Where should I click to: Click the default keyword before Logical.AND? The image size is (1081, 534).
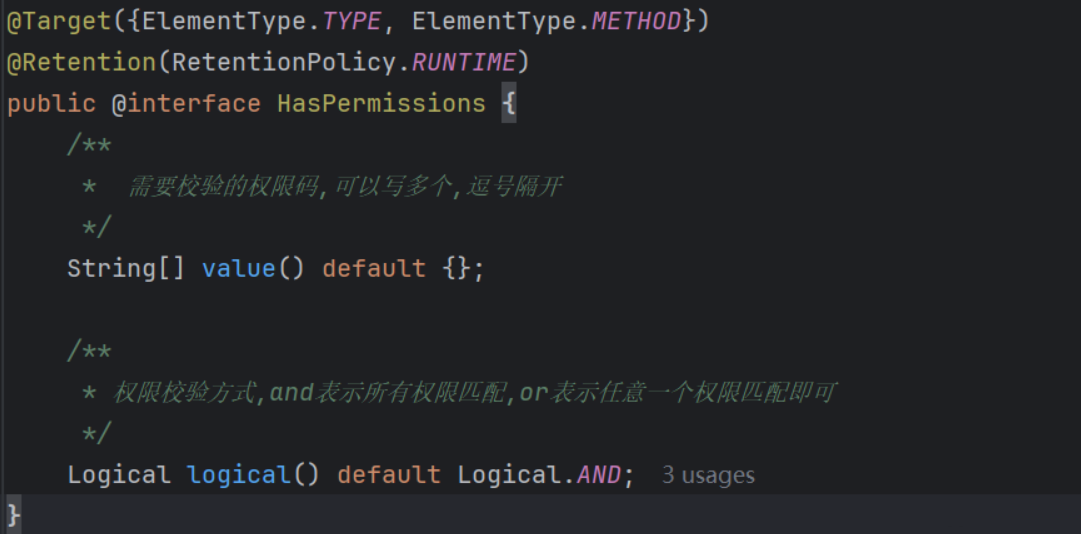tap(389, 475)
